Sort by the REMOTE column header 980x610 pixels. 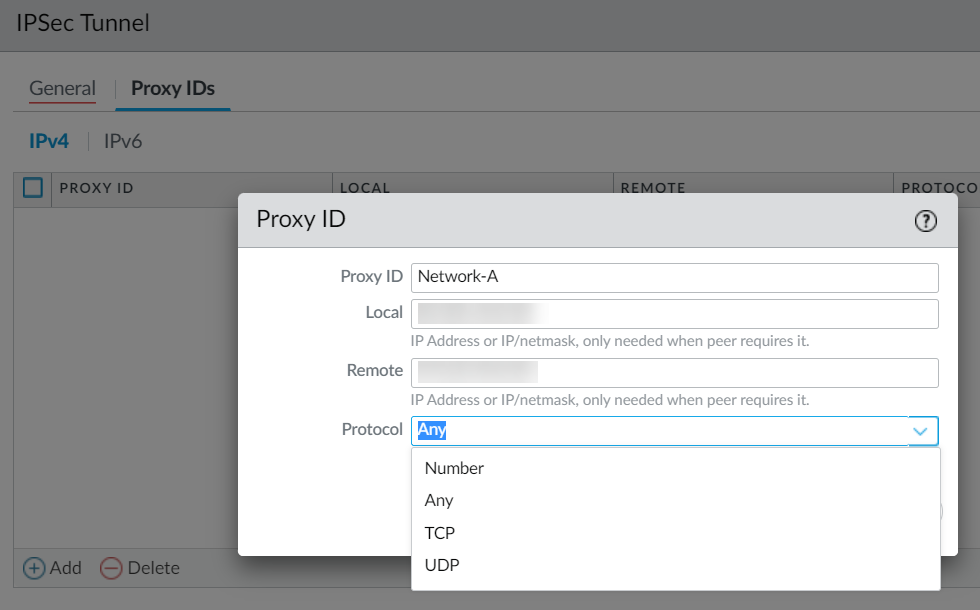point(653,188)
